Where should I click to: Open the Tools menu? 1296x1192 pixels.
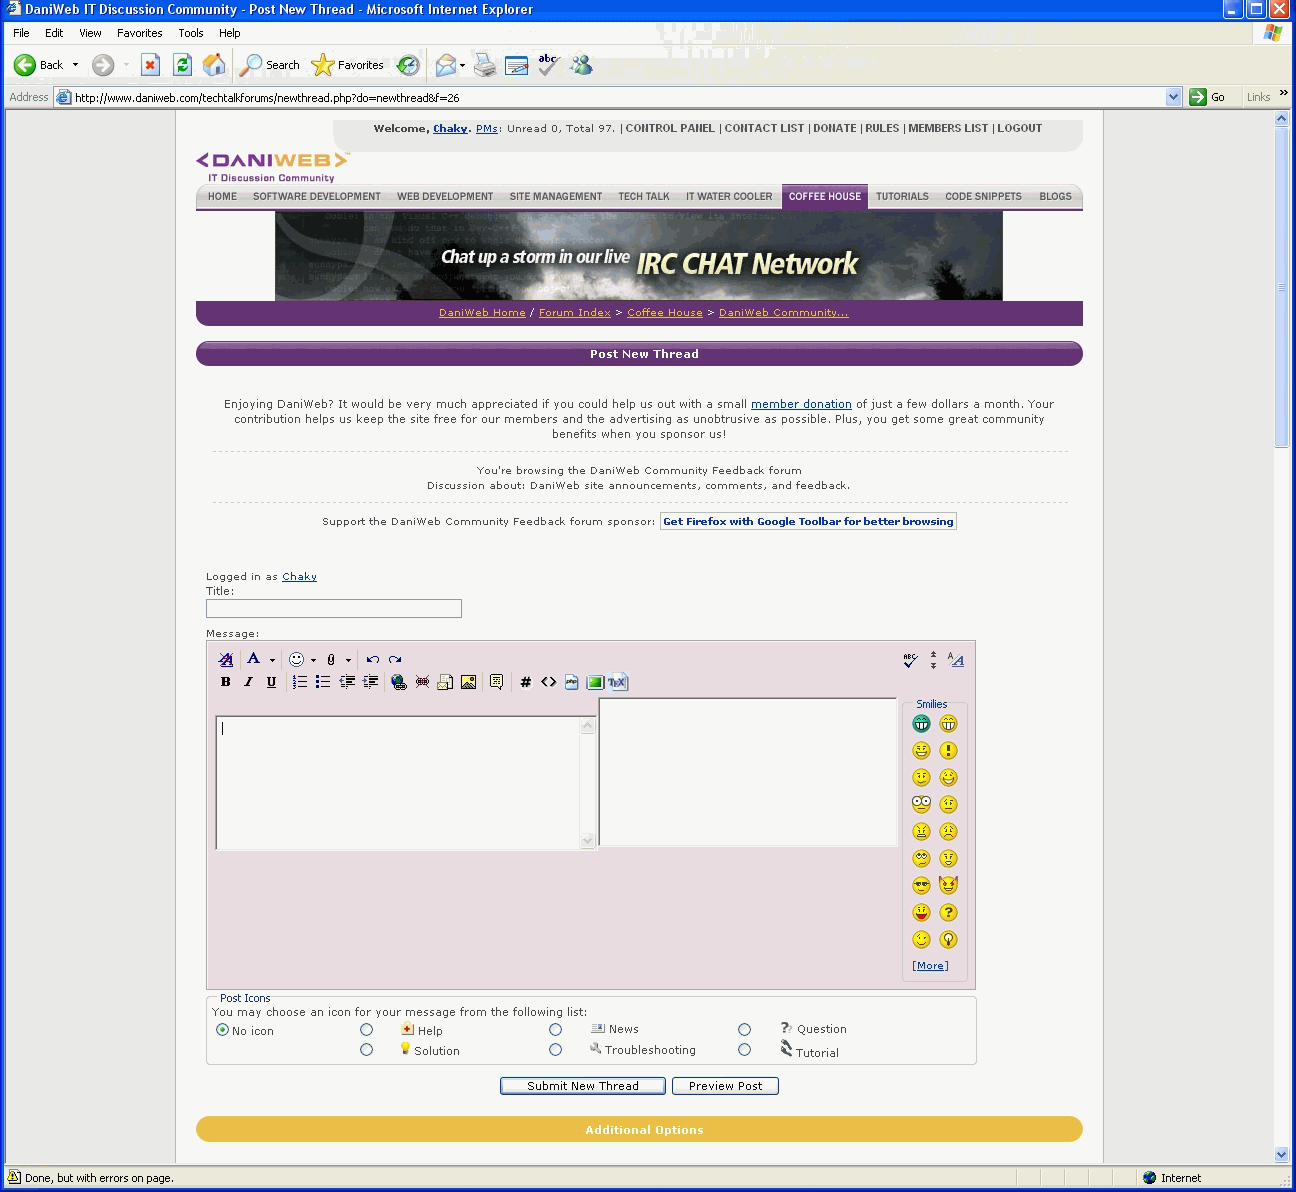191,33
